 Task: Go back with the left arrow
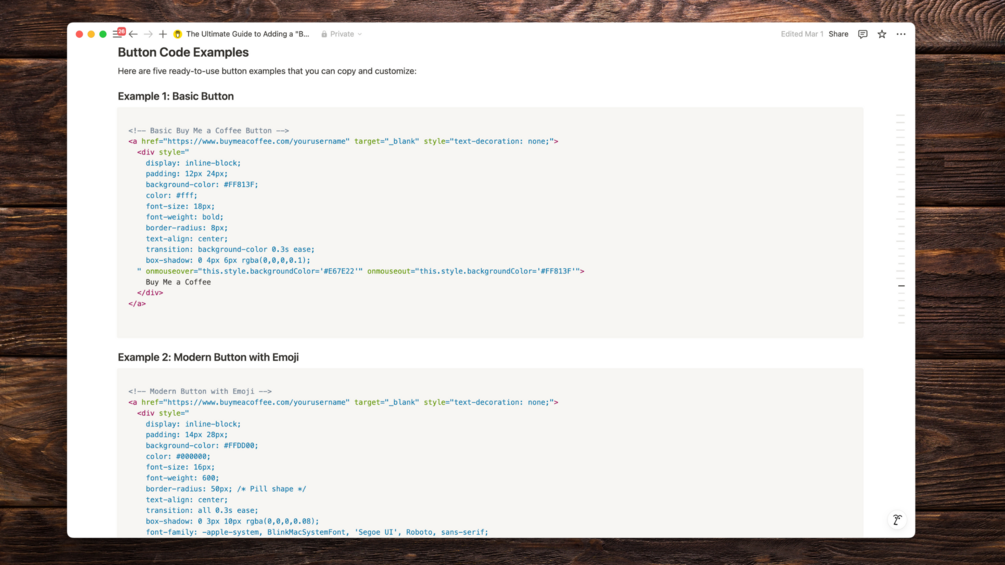(x=133, y=34)
